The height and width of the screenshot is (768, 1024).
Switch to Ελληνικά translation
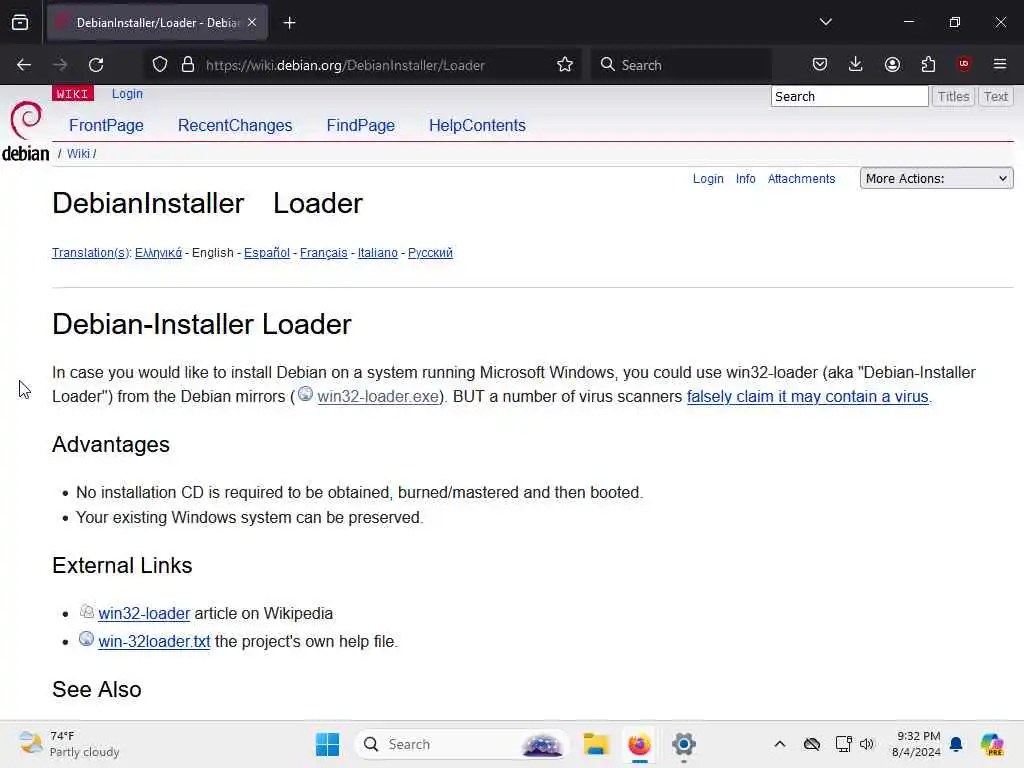(x=159, y=253)
